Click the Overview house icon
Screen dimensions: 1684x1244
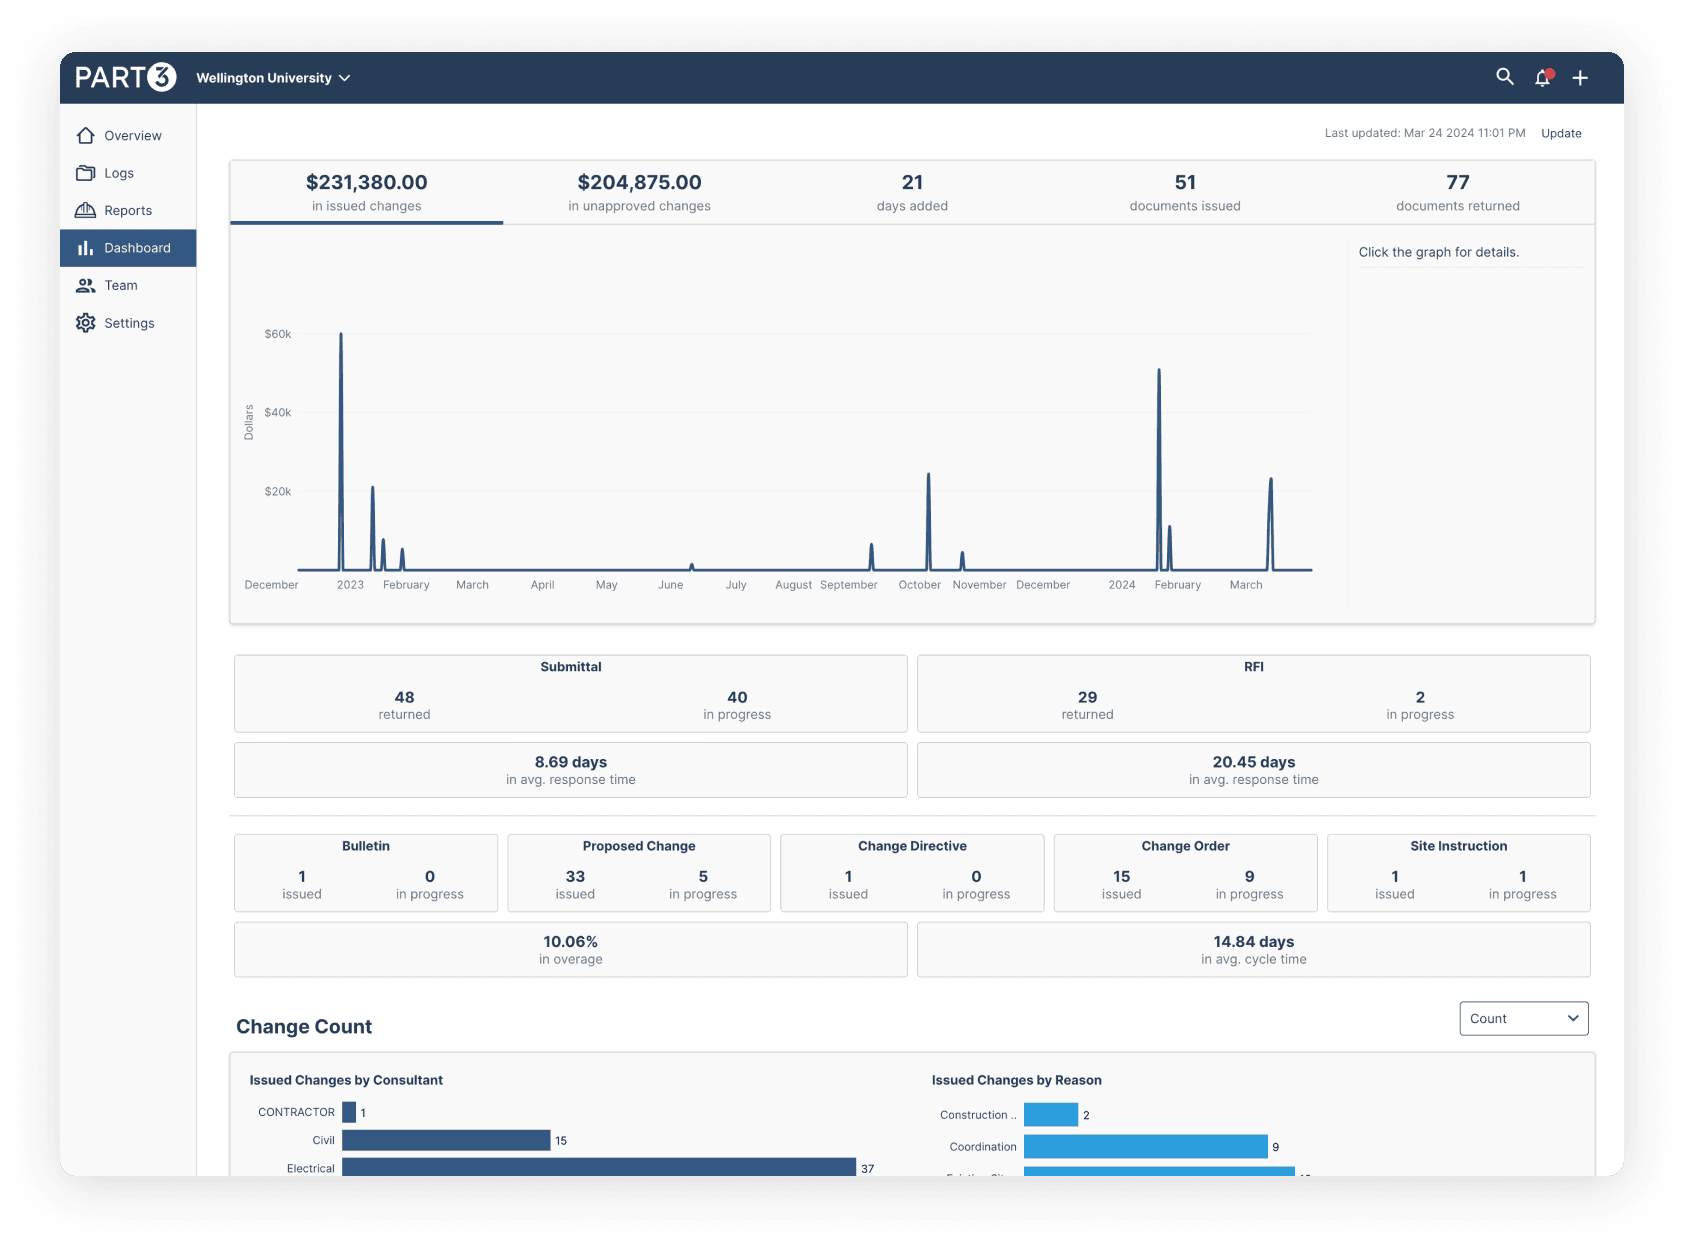click(x=86, y=135)
